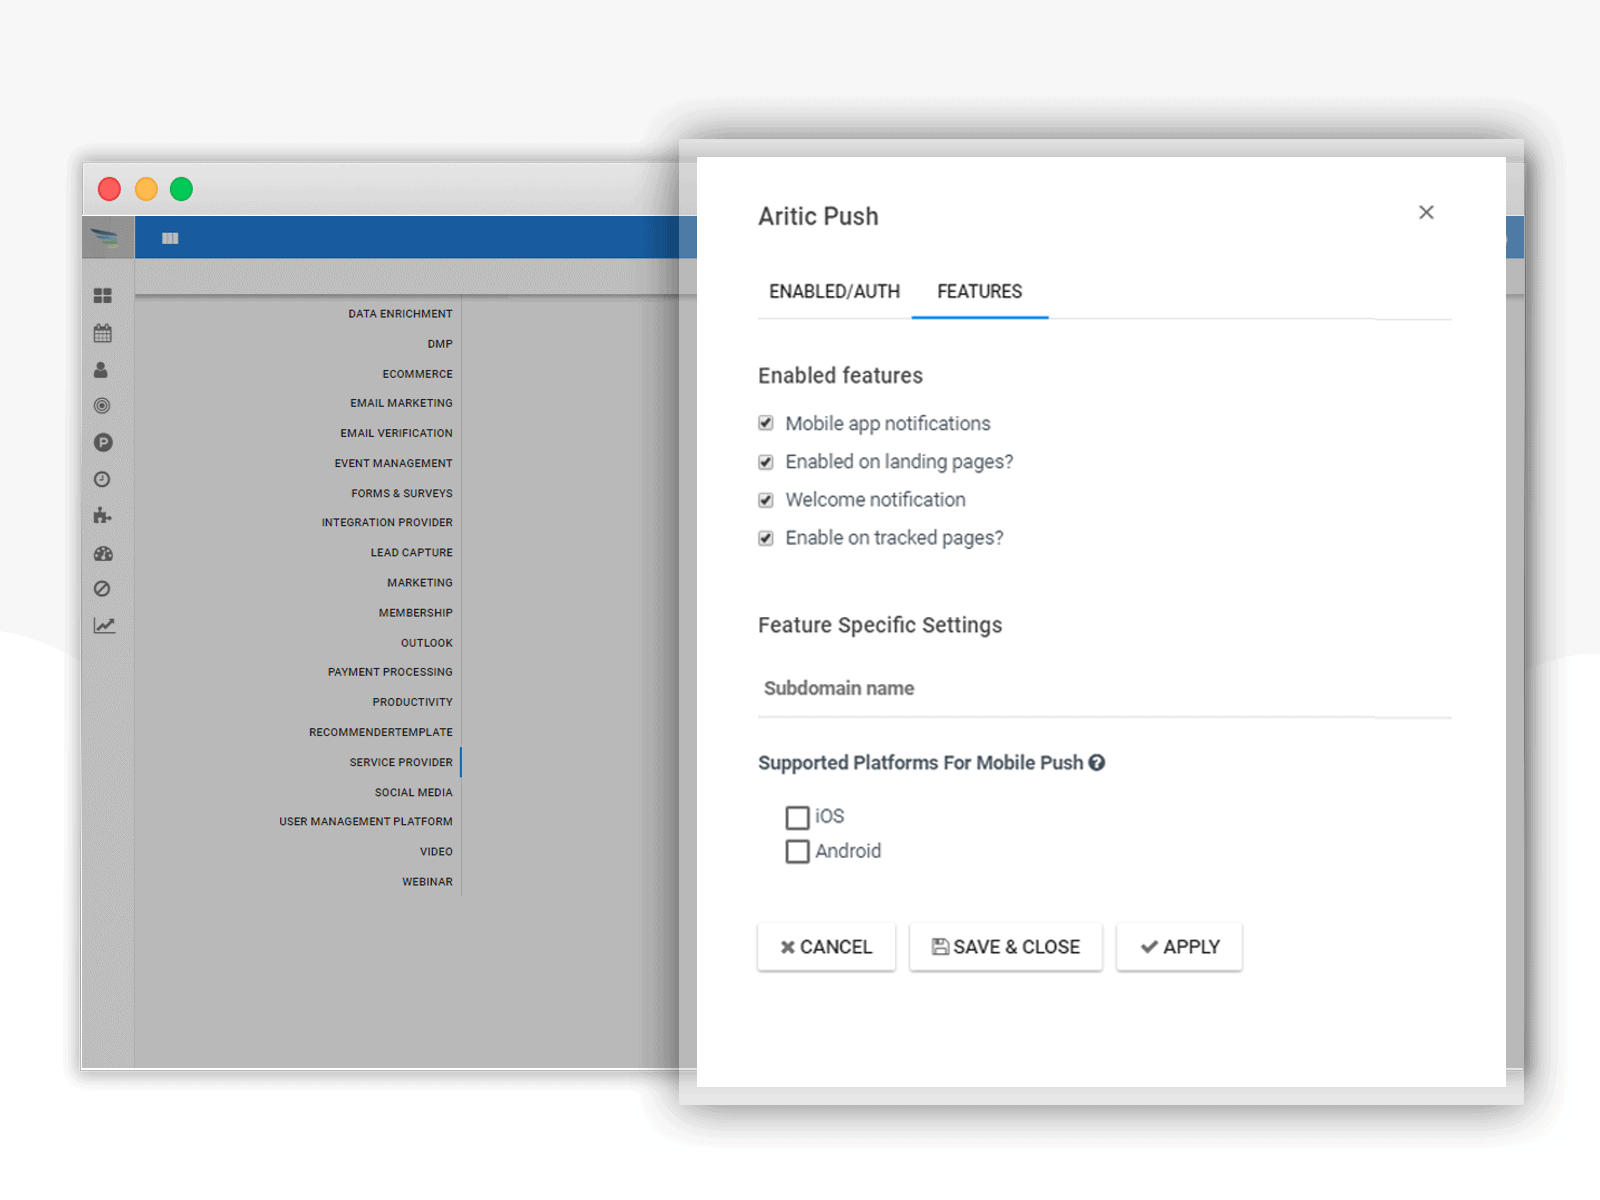Open OUTLOOK category
The image size is (1600, 1200).
(427, 642)
